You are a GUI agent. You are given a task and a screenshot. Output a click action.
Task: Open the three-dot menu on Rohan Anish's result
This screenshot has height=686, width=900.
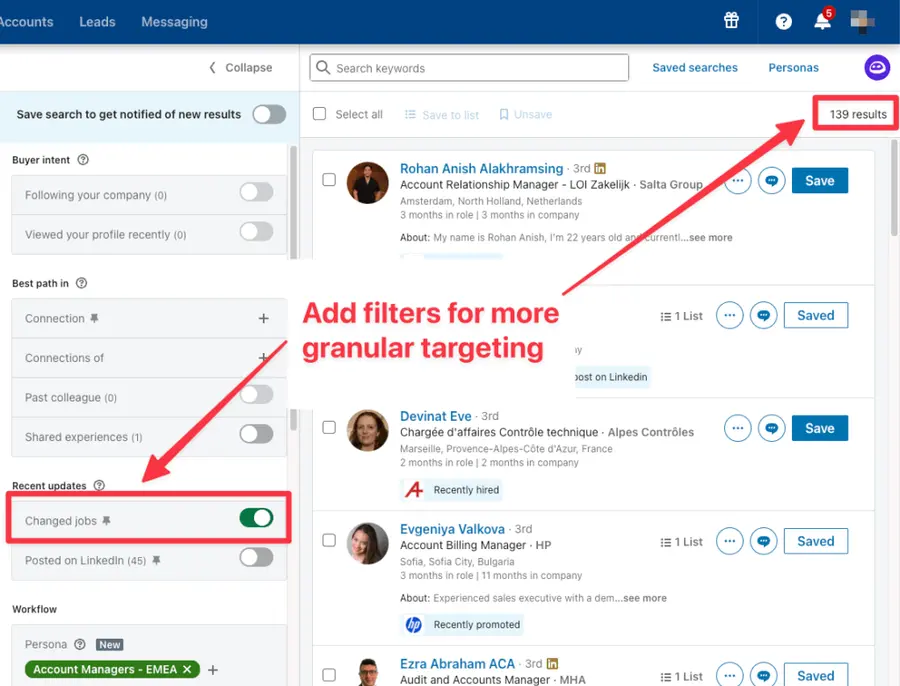737,180
